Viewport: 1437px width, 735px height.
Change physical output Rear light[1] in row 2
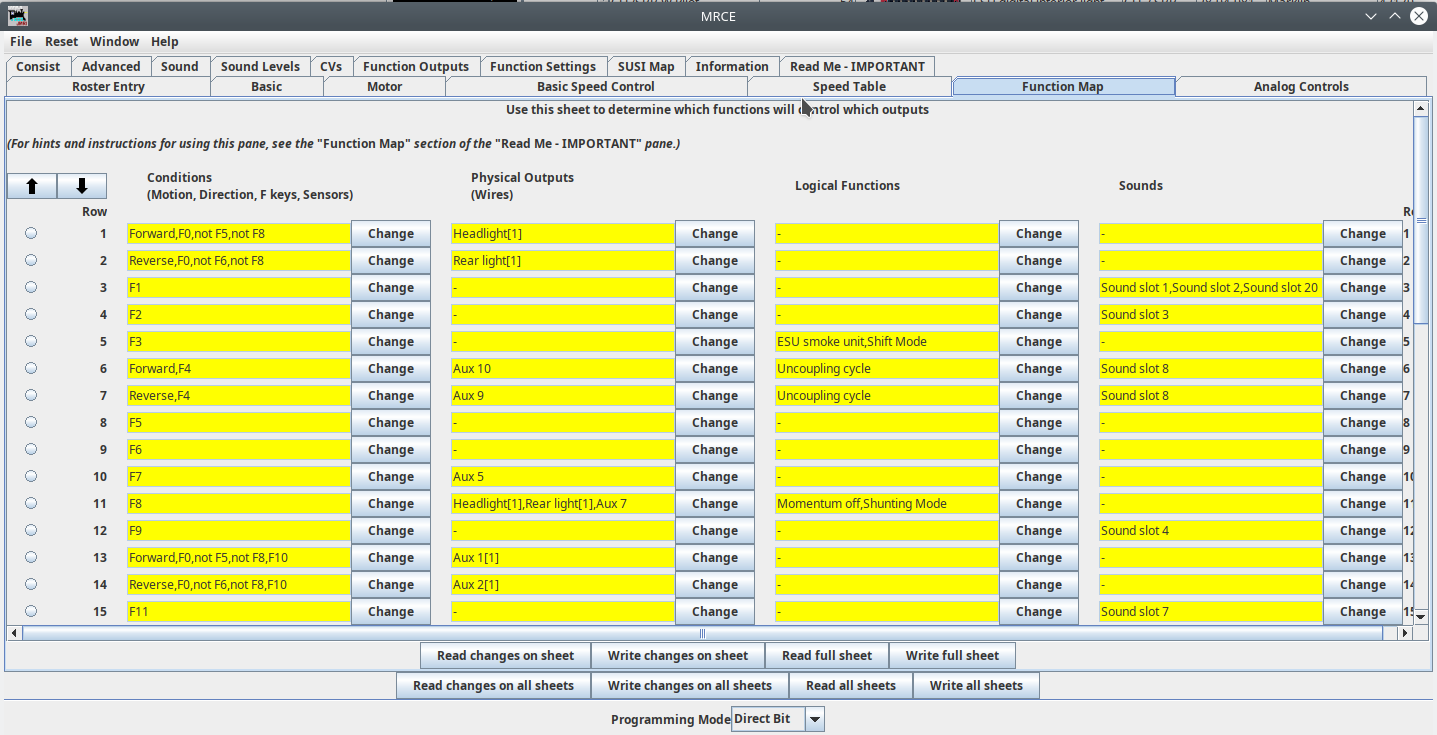tap(715, 261)
